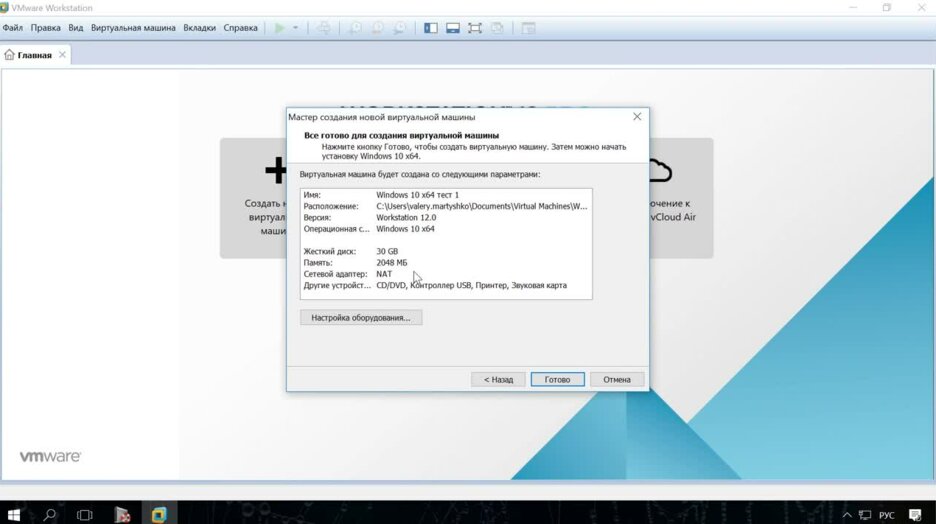Click the РУС language indicator
The height and width of the screenshot is (524, 936).
pyautogui.click(x=887, y=515)
